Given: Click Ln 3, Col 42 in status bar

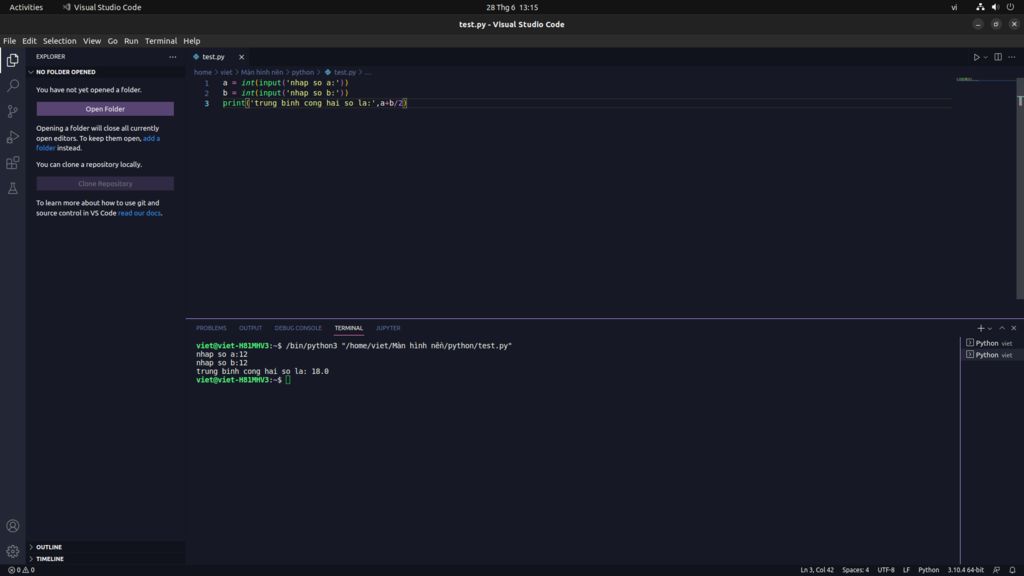Looking at the screenshot, I should (816, 570).
